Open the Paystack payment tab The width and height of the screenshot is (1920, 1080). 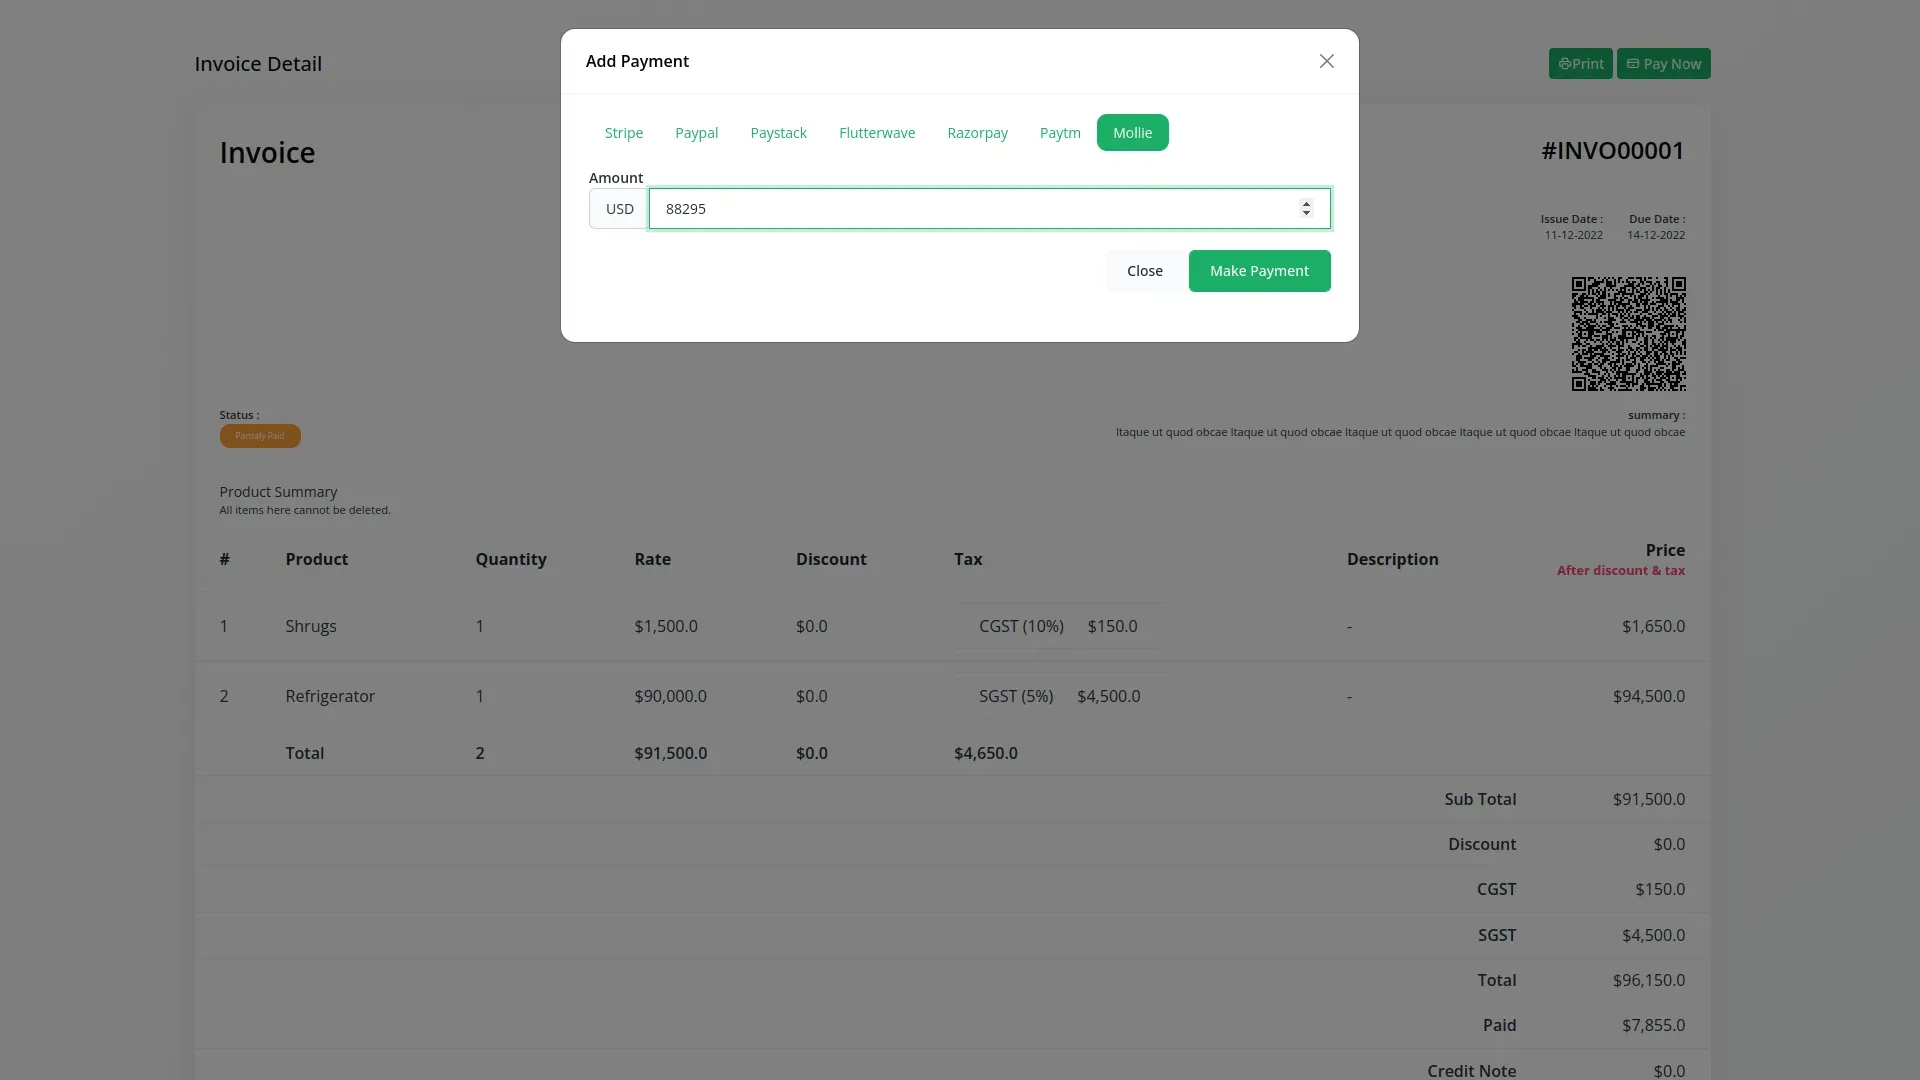pos(778,133)
